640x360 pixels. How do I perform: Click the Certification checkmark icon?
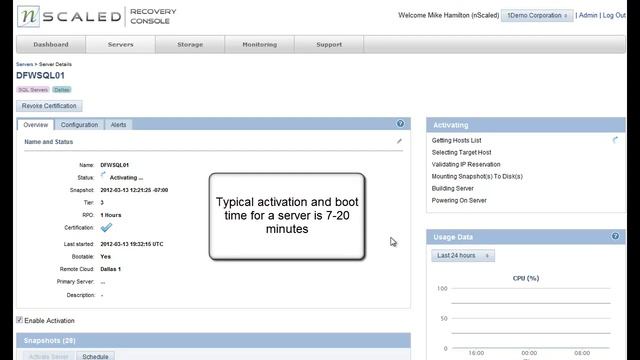106,227
